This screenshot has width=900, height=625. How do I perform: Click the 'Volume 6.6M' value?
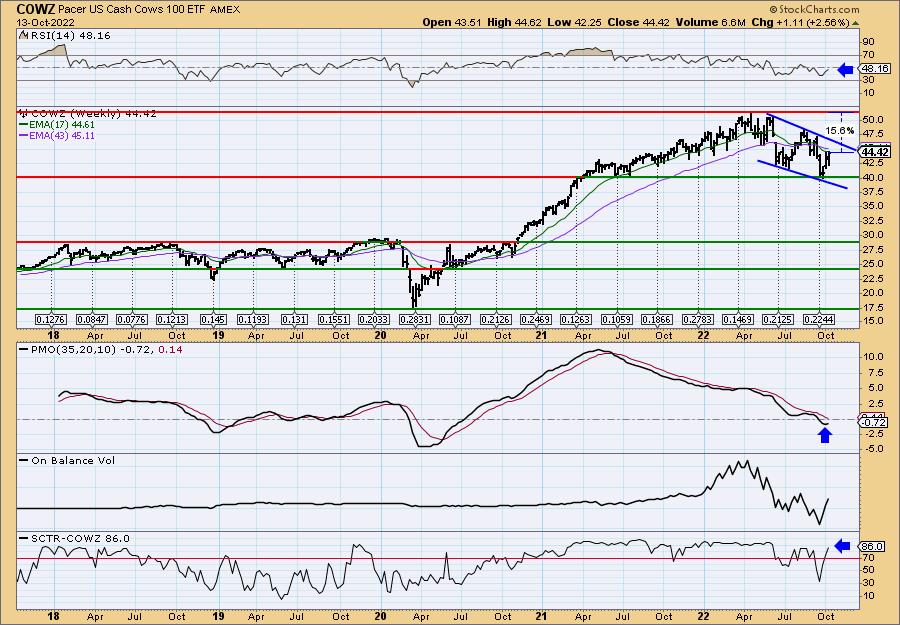click(711, 22)
